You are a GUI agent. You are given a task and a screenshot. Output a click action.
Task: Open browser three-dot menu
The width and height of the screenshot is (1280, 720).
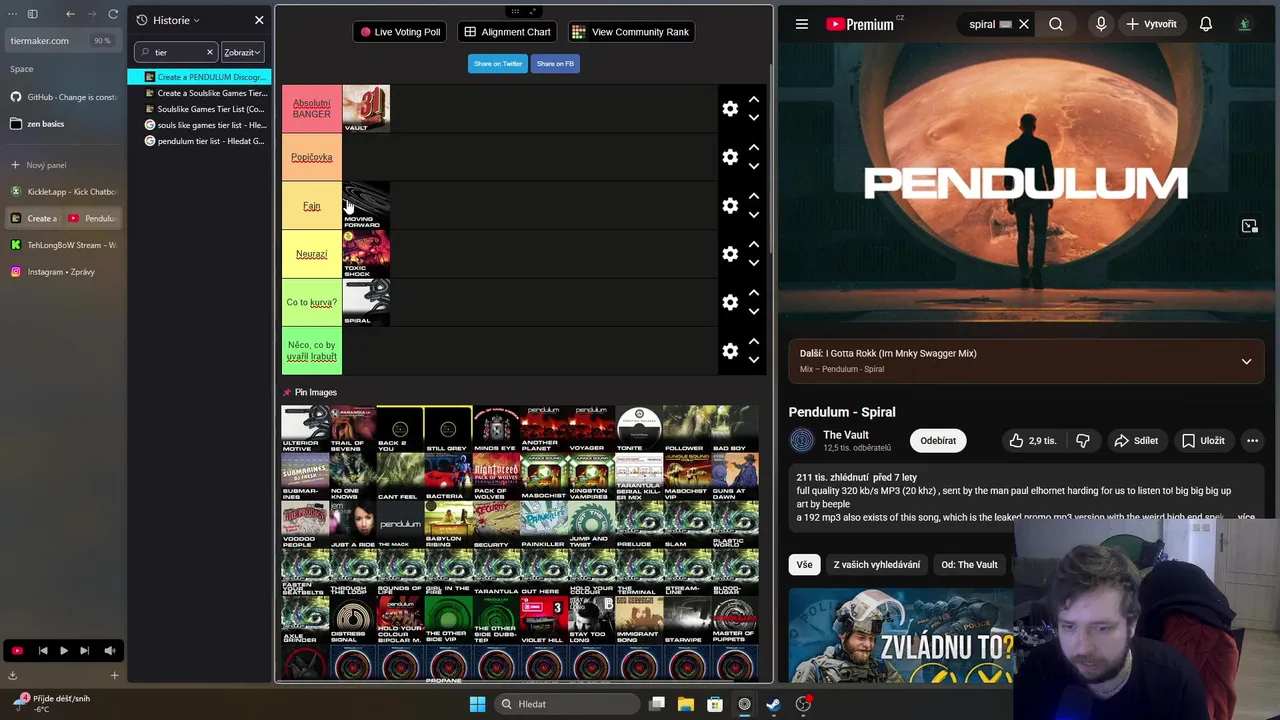pos(12,14)
